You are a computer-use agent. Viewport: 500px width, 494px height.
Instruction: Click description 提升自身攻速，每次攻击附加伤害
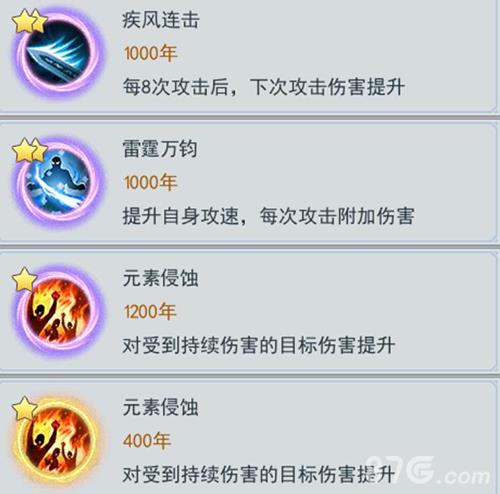coord(269,216)
